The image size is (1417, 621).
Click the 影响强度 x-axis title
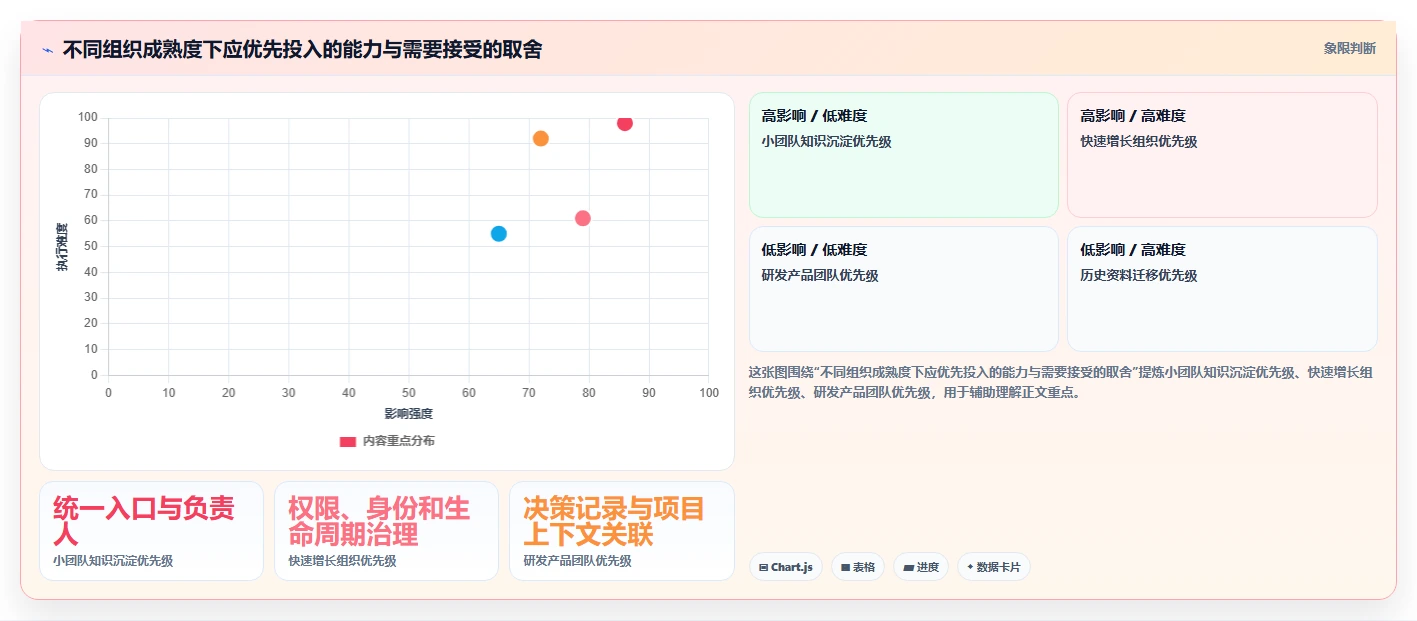pos(408,414)
